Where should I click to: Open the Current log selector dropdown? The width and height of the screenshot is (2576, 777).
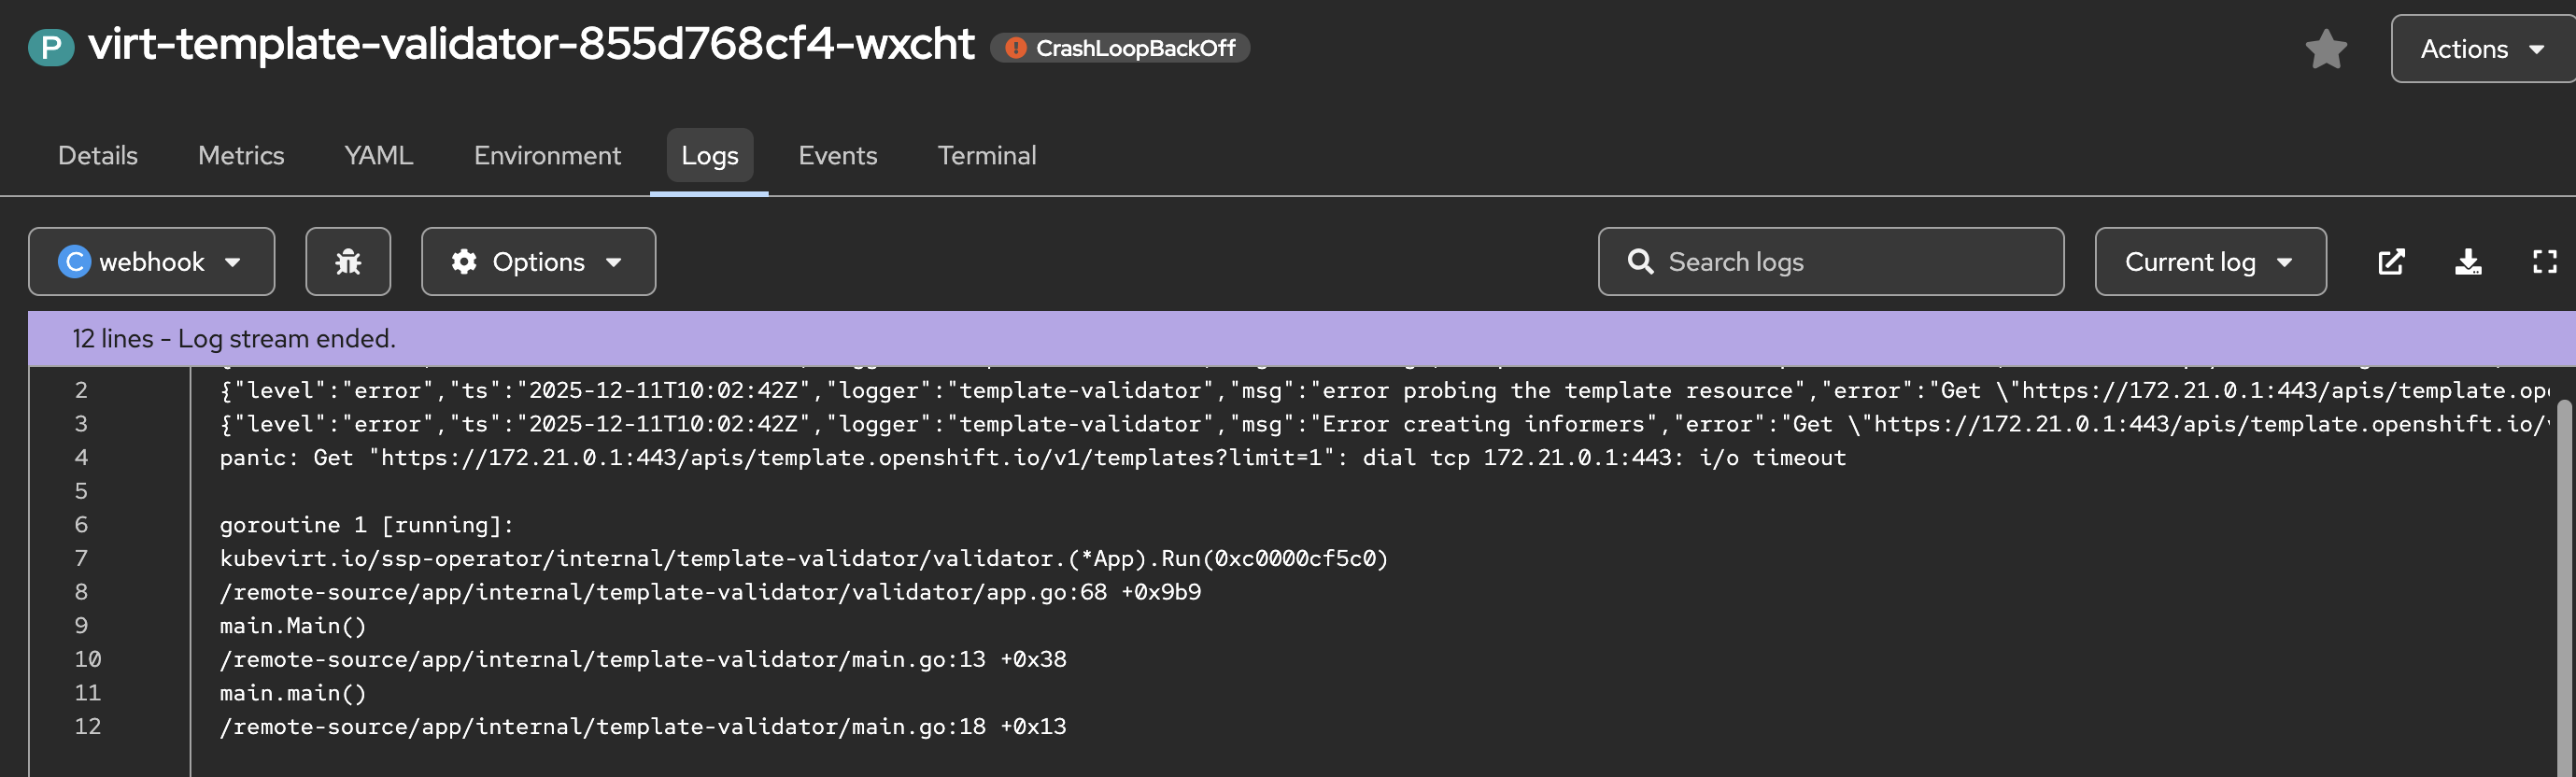click(x=2209, y=262)
